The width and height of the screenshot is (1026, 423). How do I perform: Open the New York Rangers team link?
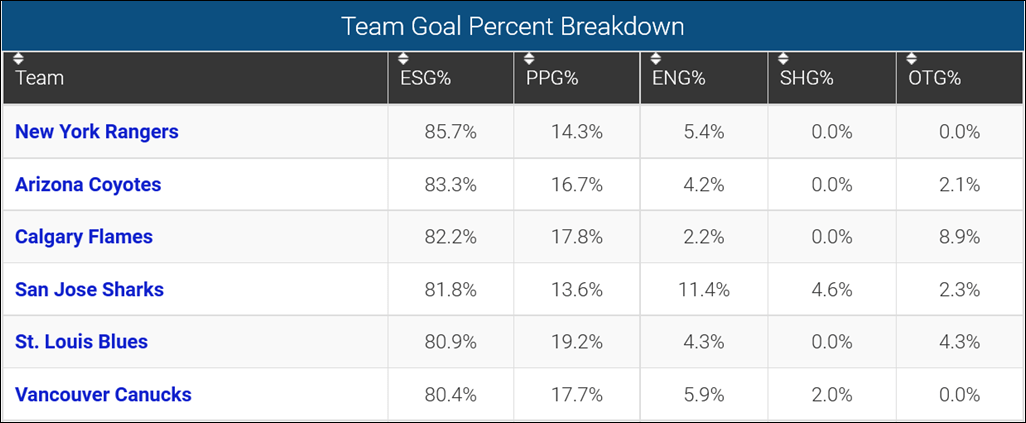(97, 132)
